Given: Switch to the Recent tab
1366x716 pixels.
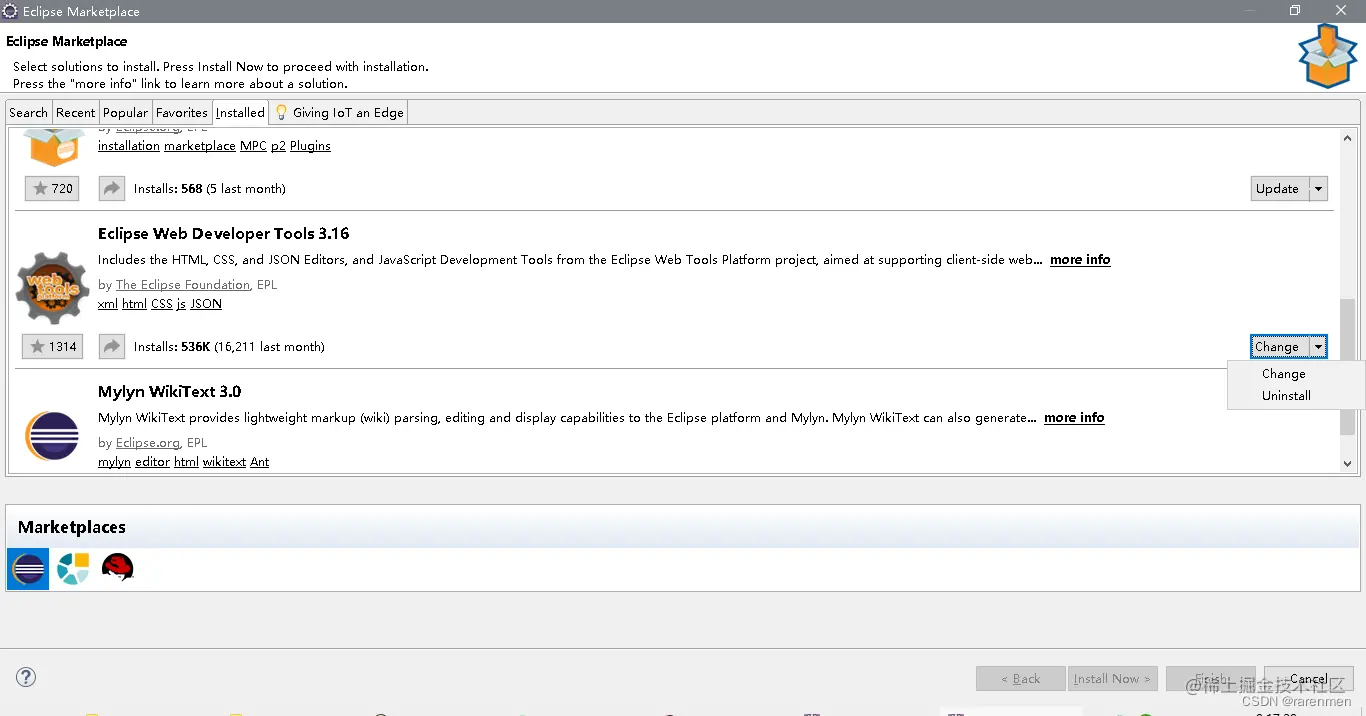Looking at the screenshot, I should tap(76, 113).
